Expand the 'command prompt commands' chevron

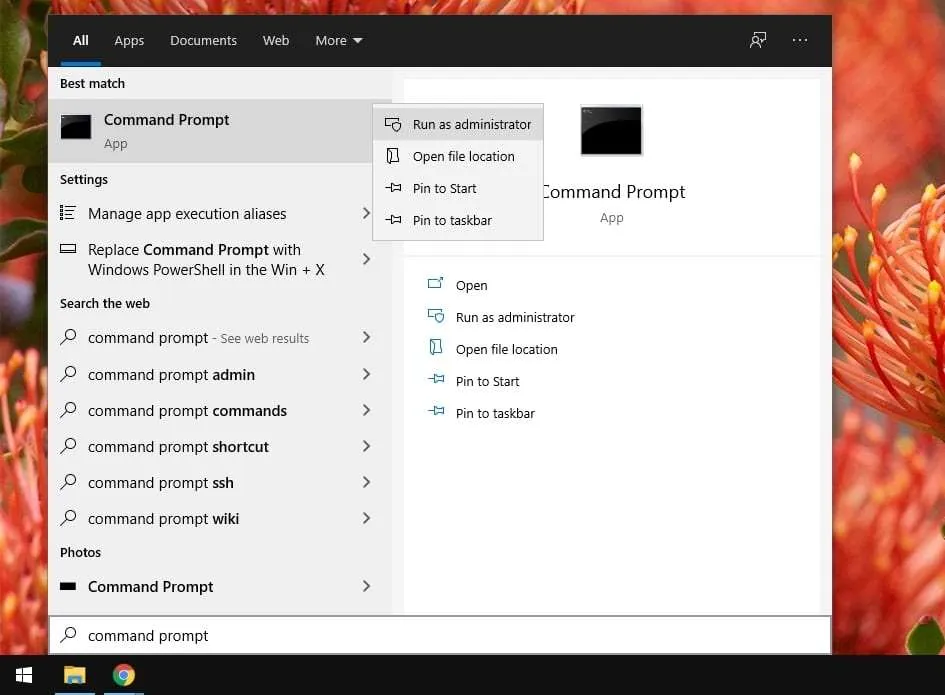tap(366, 410)
